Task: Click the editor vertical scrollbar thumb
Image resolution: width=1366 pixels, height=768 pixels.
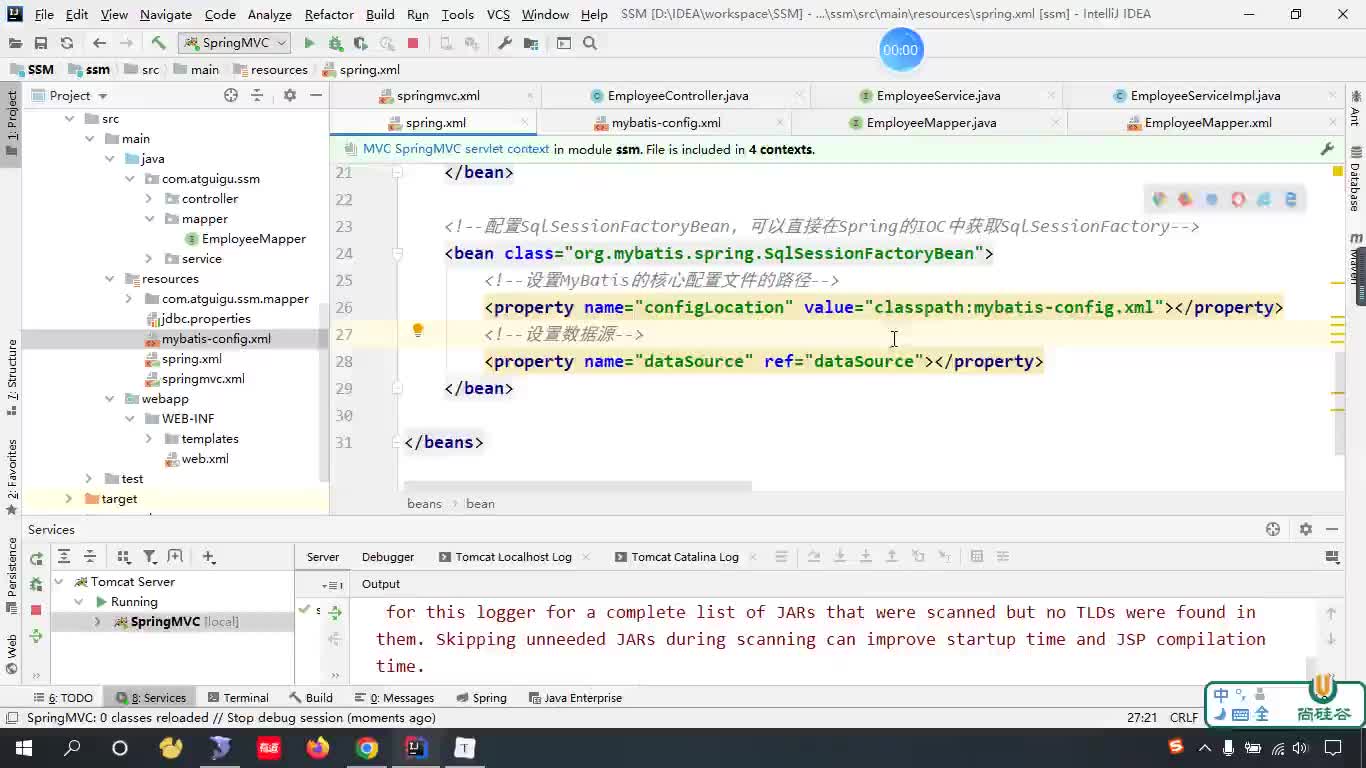Action: pyautogui.click(x=1340, y=402)
